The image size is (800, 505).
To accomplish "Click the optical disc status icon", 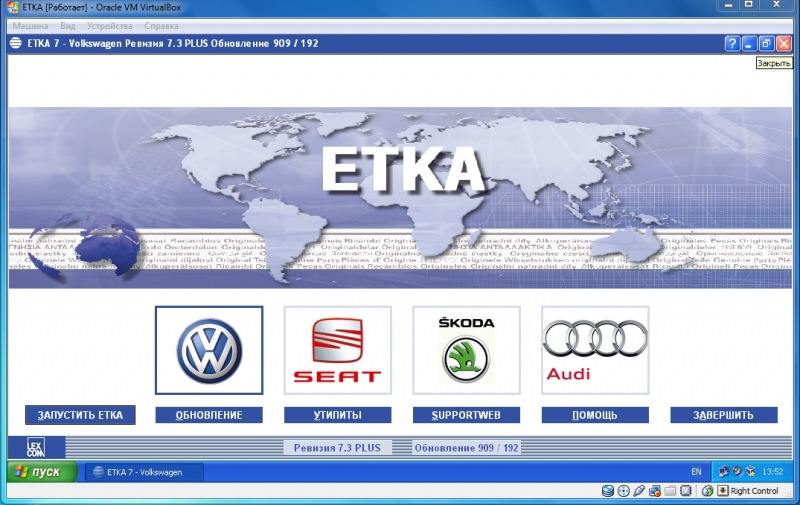I will [623, 491].
